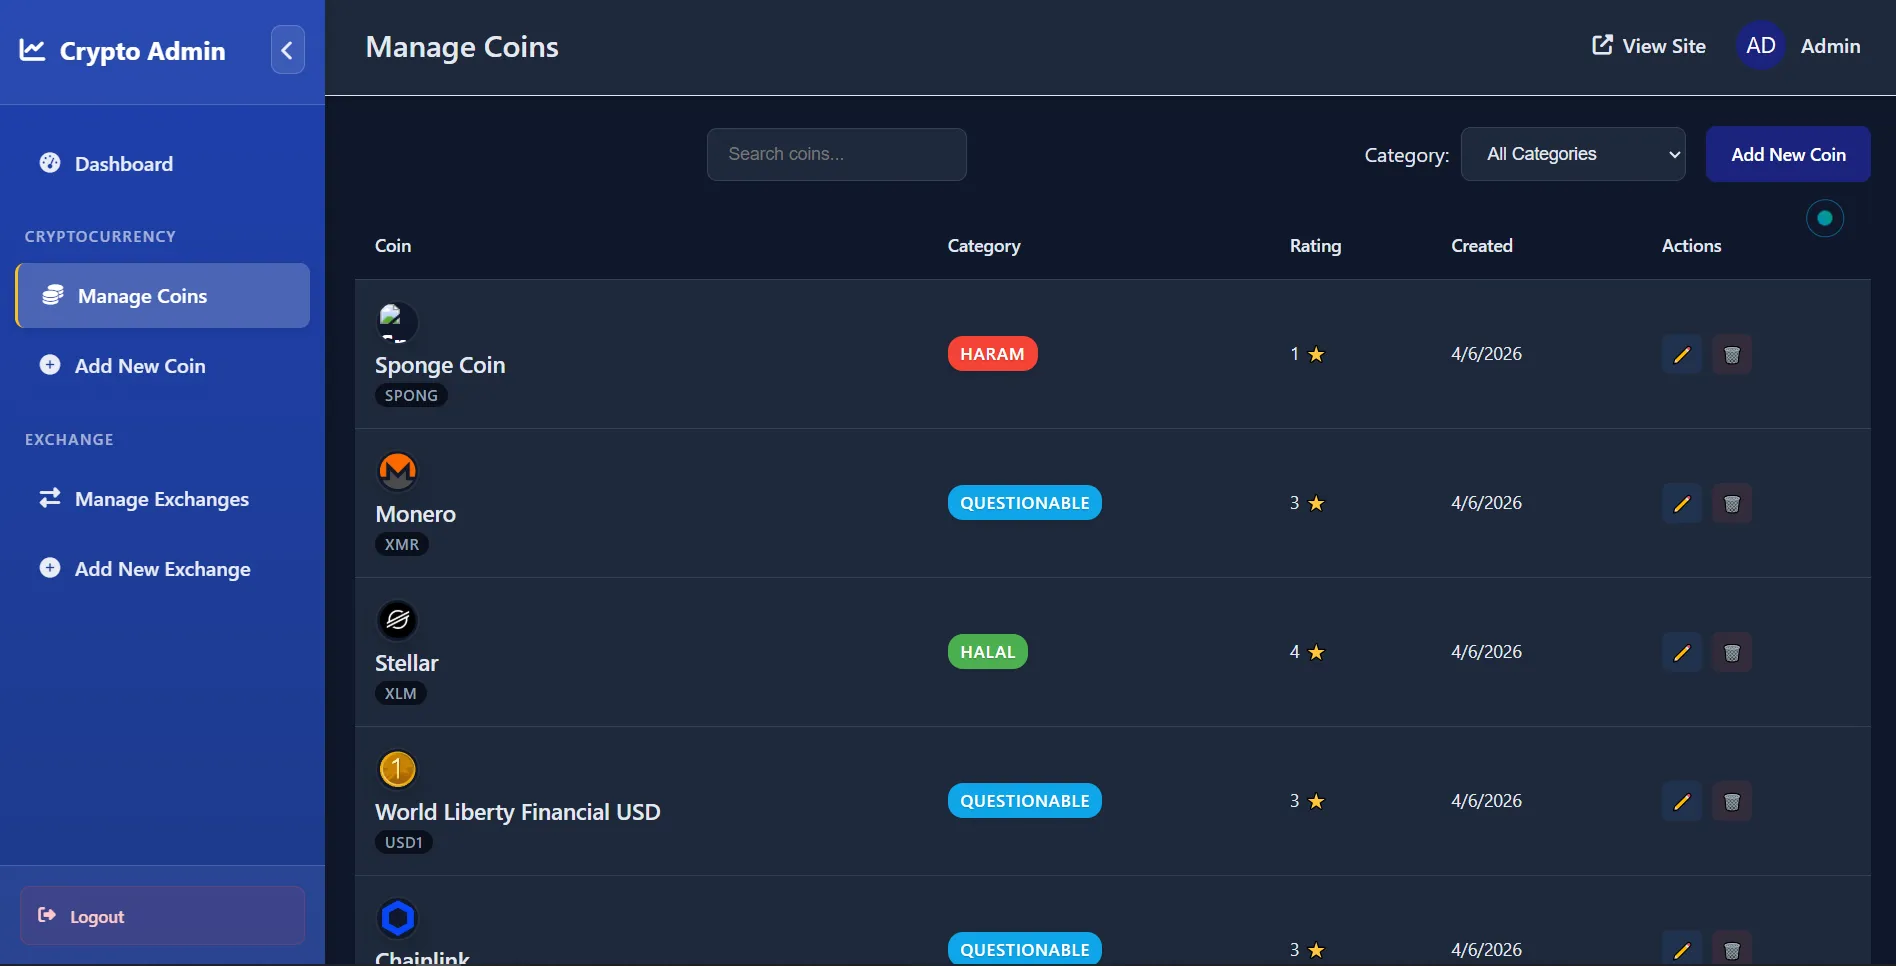Select Manage Coins in the sidebar
This screenshot has width=1896, height=966.
[162, 296]
